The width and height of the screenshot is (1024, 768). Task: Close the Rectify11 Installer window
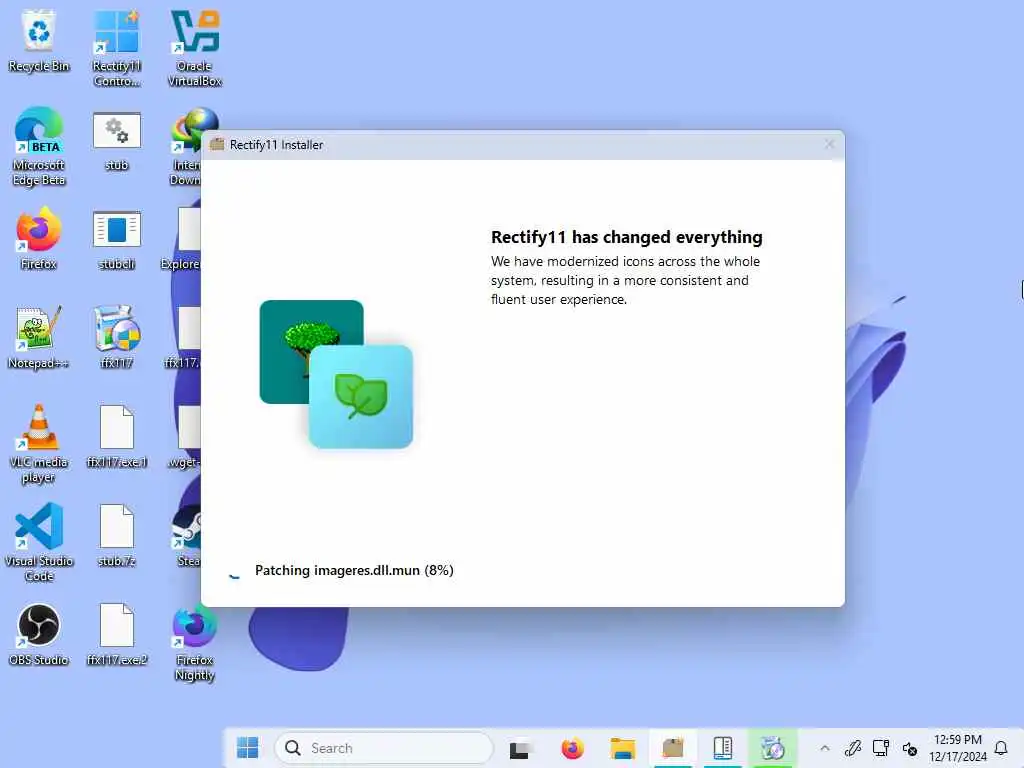829,144
